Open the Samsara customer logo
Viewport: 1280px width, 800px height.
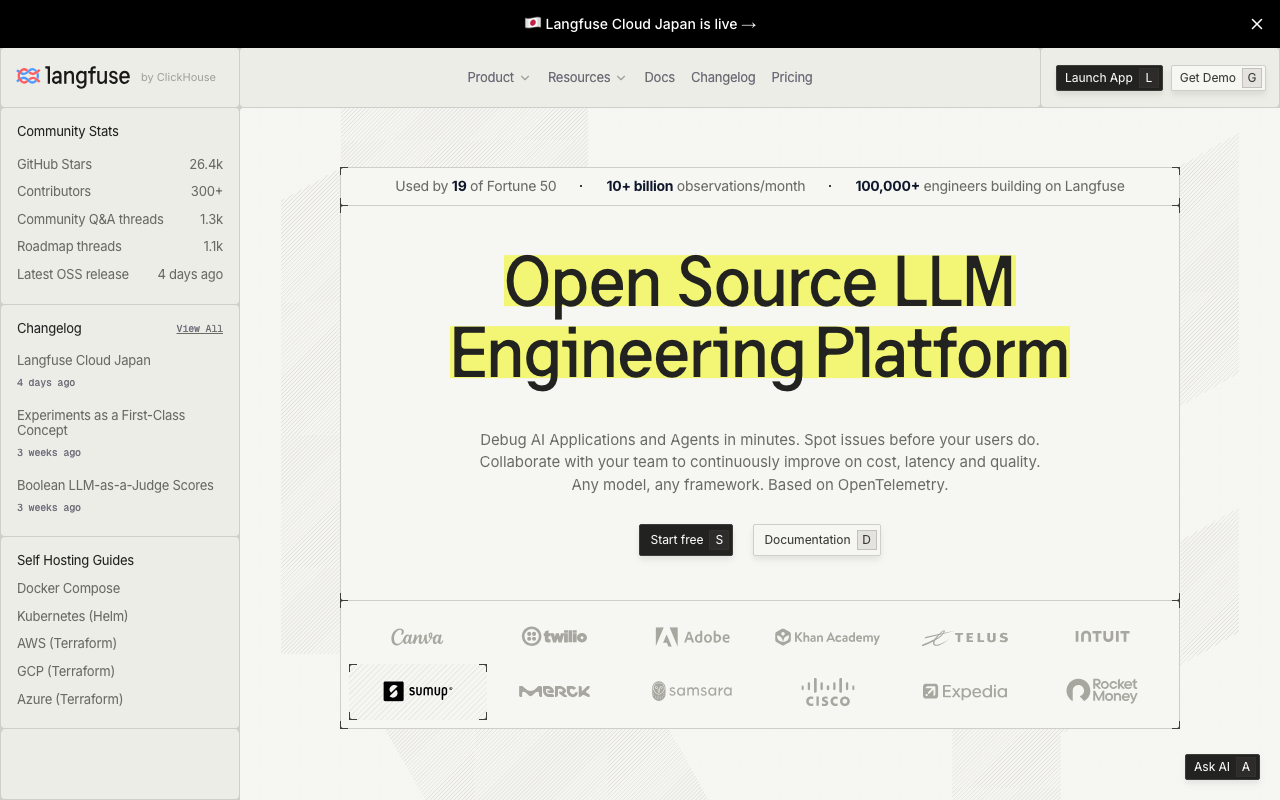point(692,691)
